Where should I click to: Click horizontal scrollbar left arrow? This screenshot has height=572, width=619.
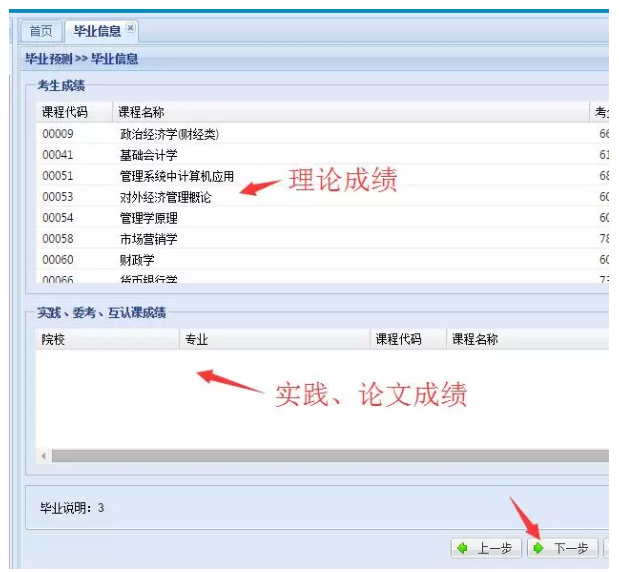pos(43,456)
